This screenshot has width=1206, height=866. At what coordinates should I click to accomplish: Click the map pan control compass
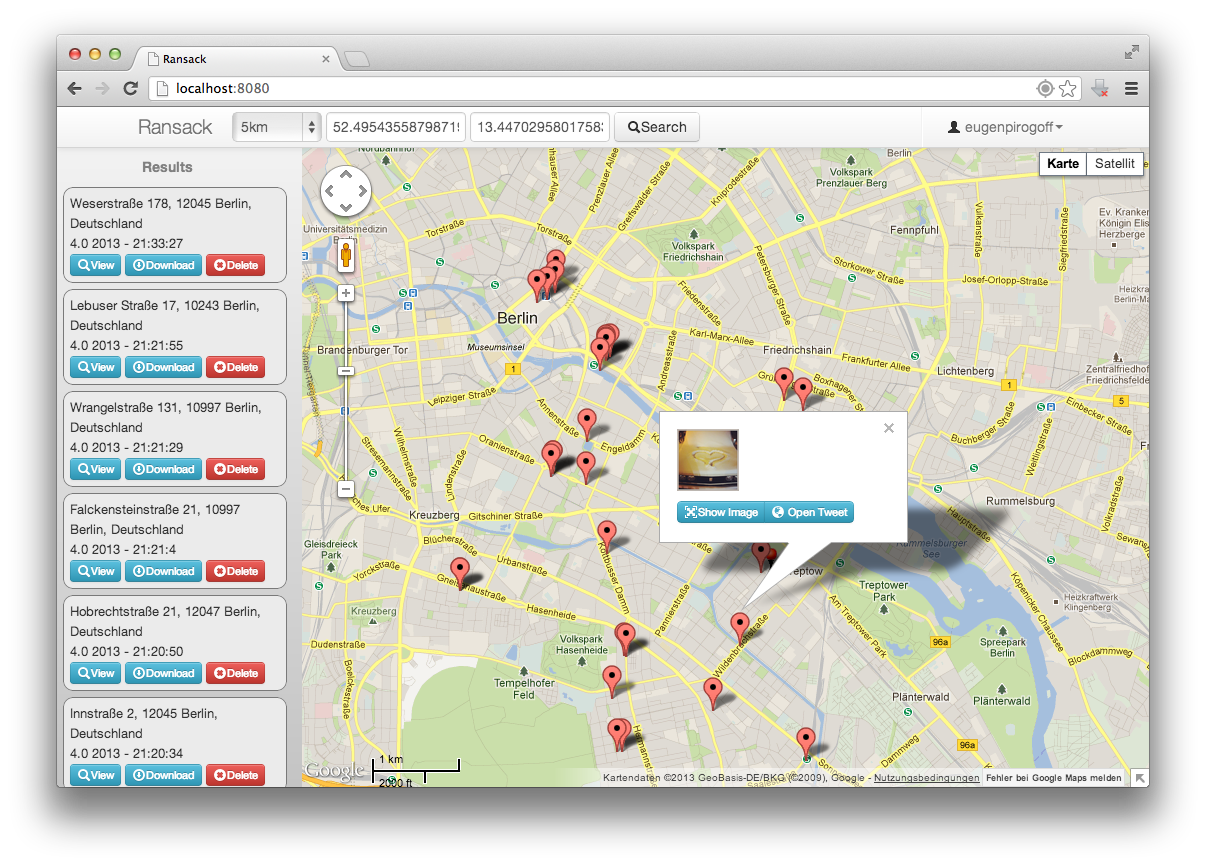346,191
